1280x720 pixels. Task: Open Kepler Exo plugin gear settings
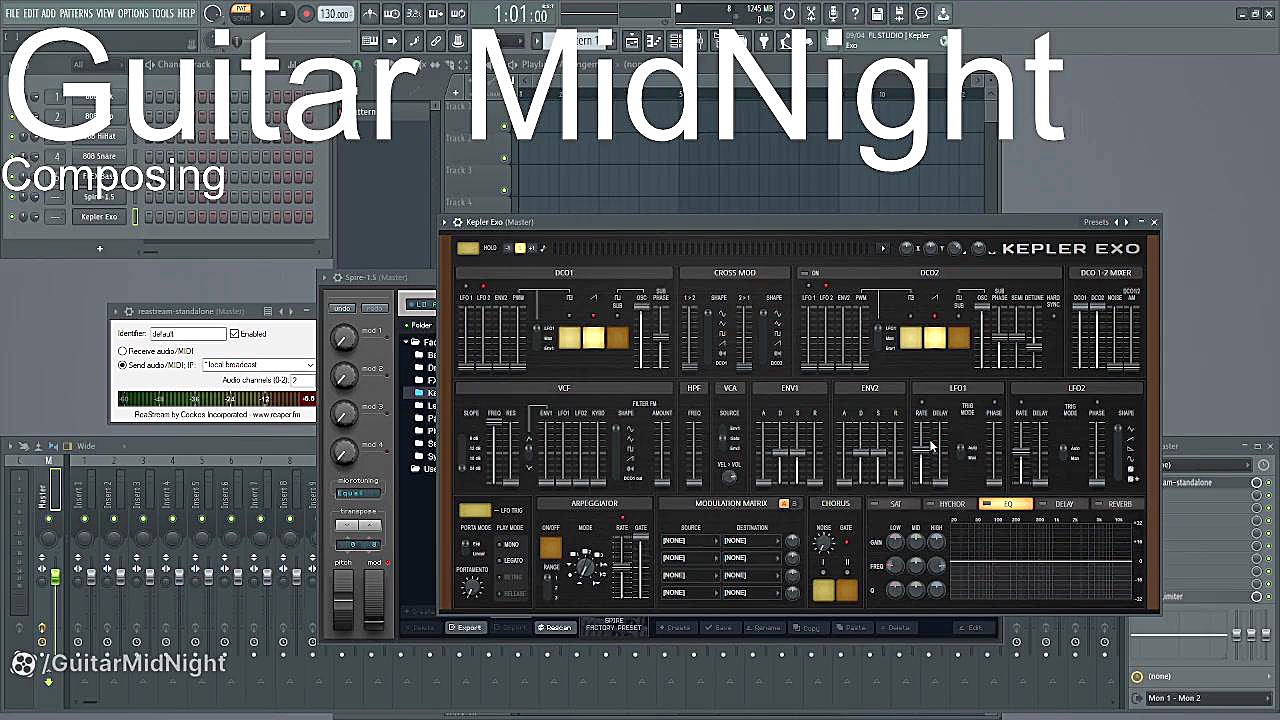(x=458, y=222)
